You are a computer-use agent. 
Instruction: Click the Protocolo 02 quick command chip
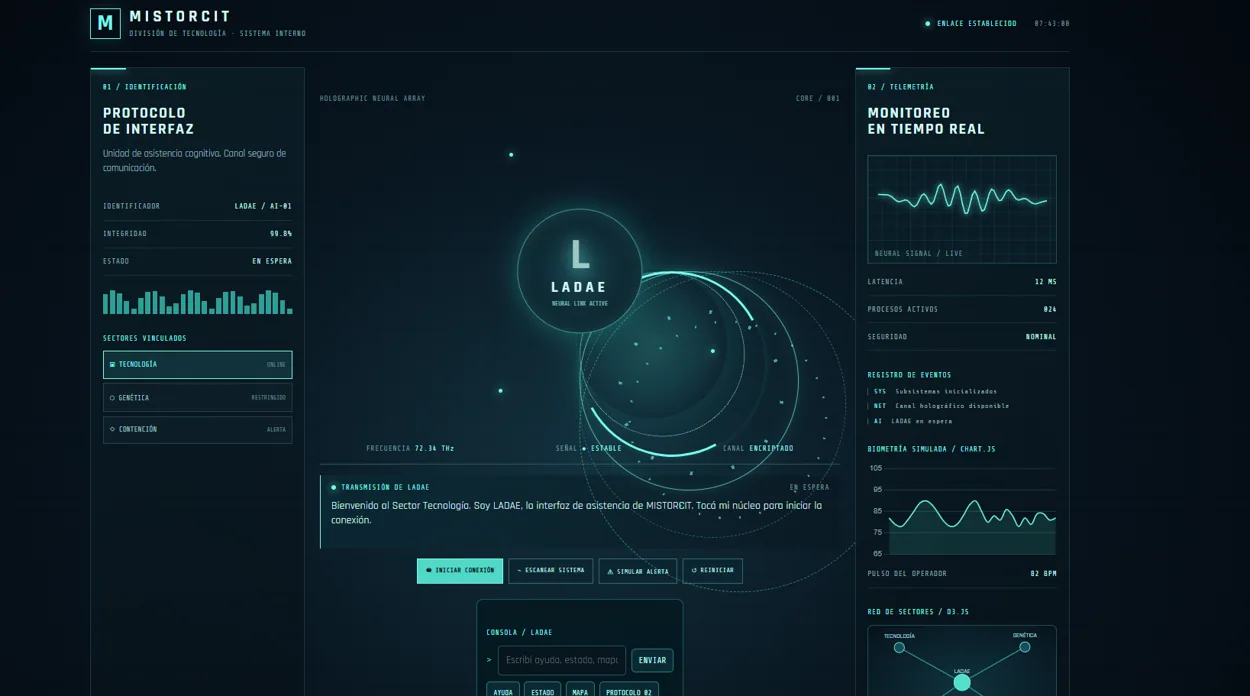tap(629, 691)
